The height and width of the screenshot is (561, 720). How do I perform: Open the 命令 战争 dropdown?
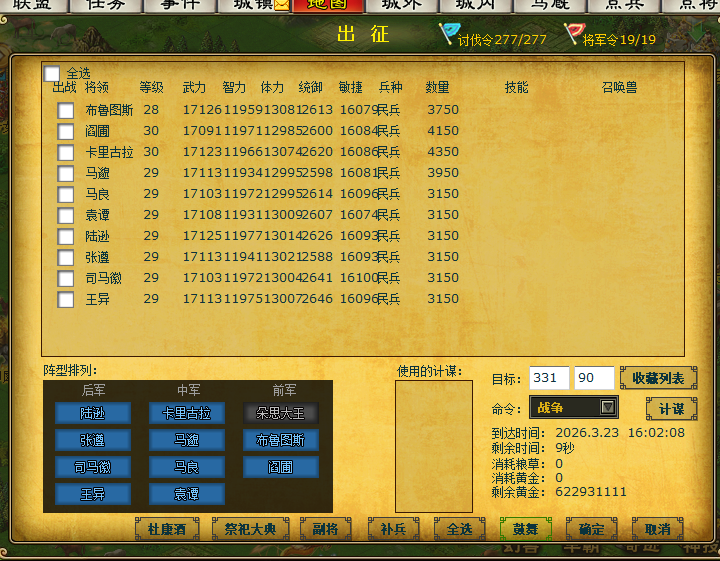tap(608, 407)
